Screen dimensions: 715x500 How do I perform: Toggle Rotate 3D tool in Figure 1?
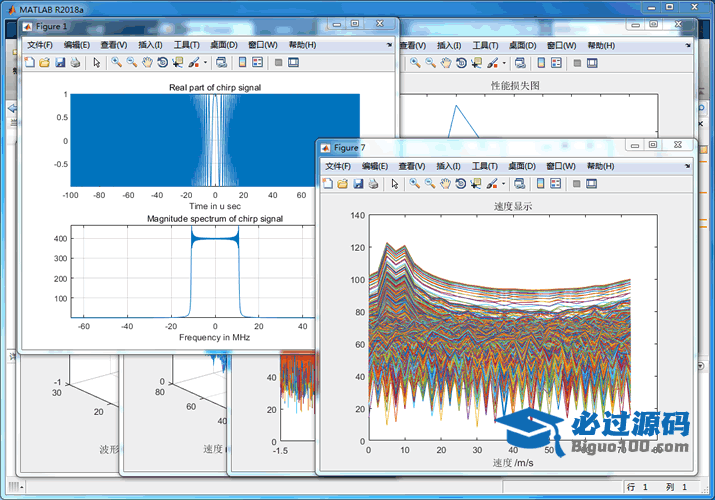[x=162, y=62]
